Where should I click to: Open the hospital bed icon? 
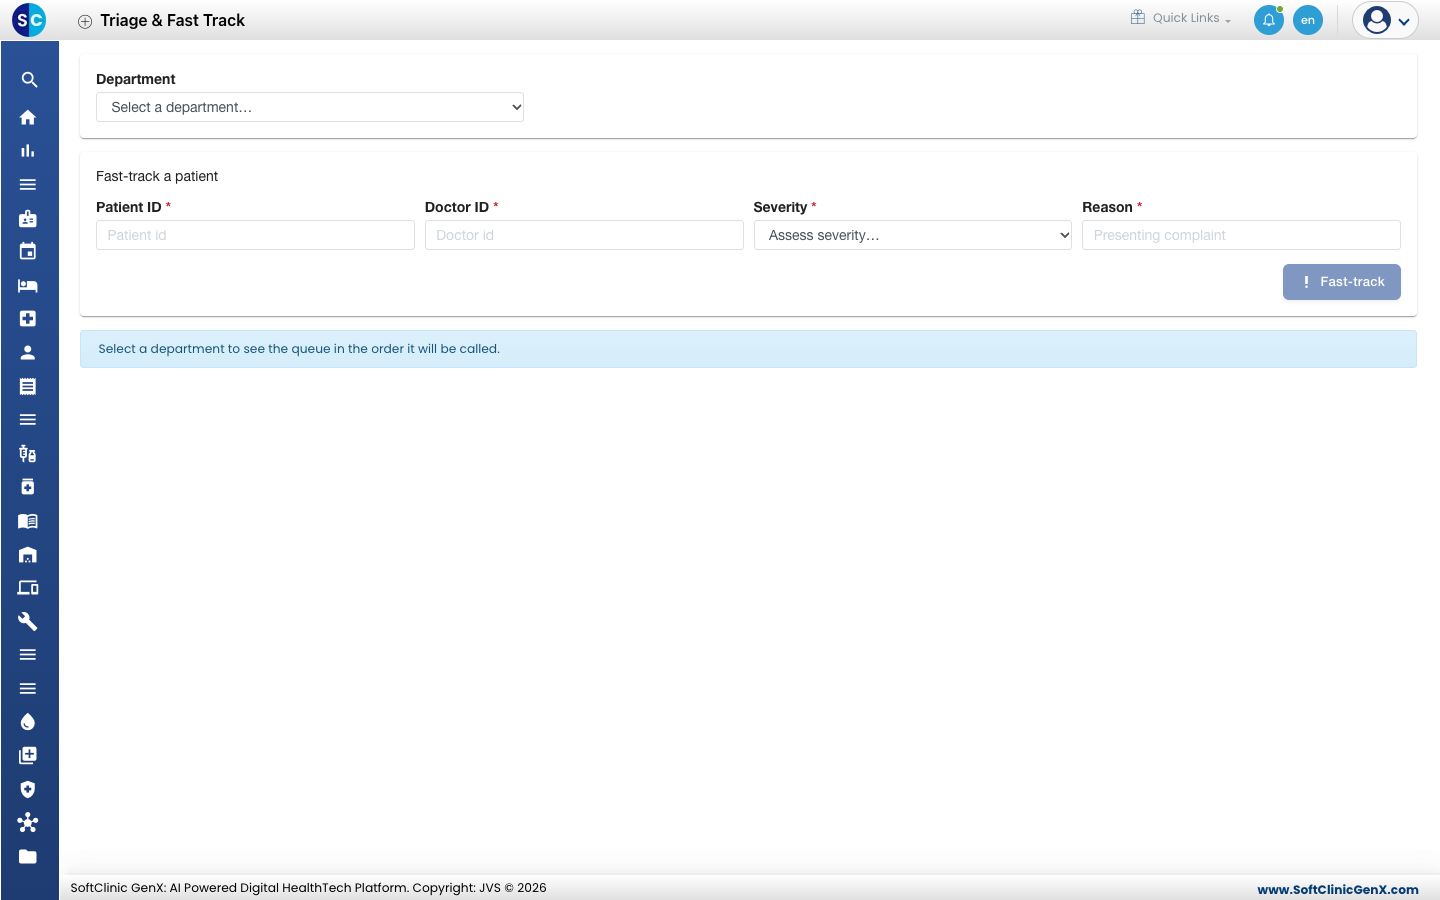pyautogui.click(x=28, y=285)
